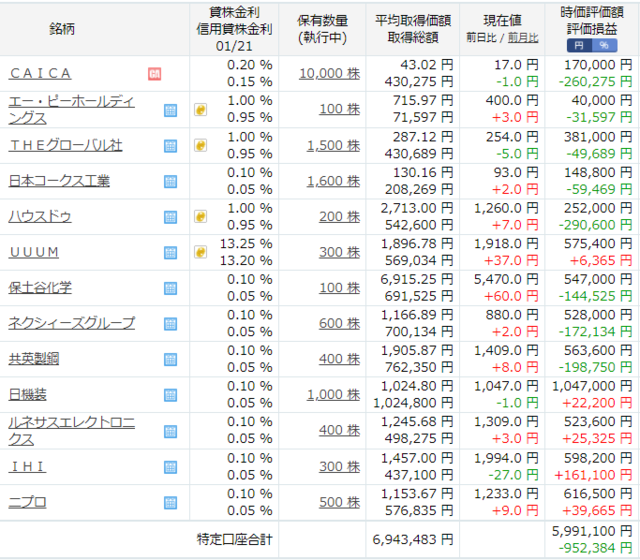Click the 保有数量 column header
Screen dimensions: 640x560
(x=322, y=20)
